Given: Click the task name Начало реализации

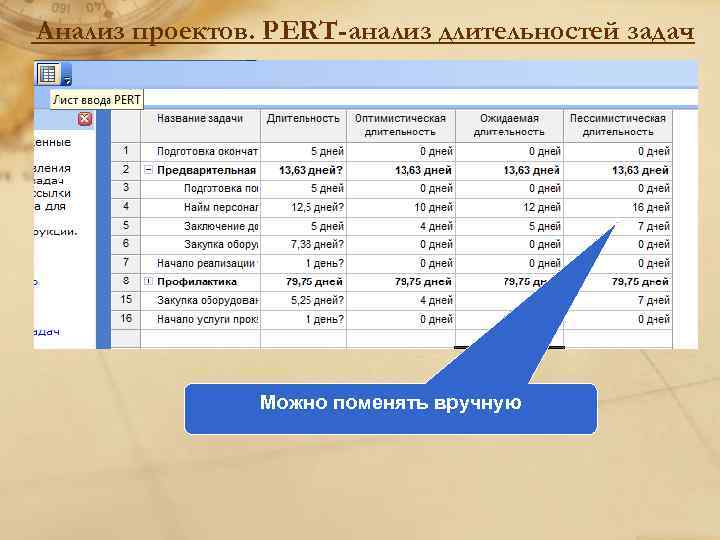Looking at the screenshot, I should 206,264.
